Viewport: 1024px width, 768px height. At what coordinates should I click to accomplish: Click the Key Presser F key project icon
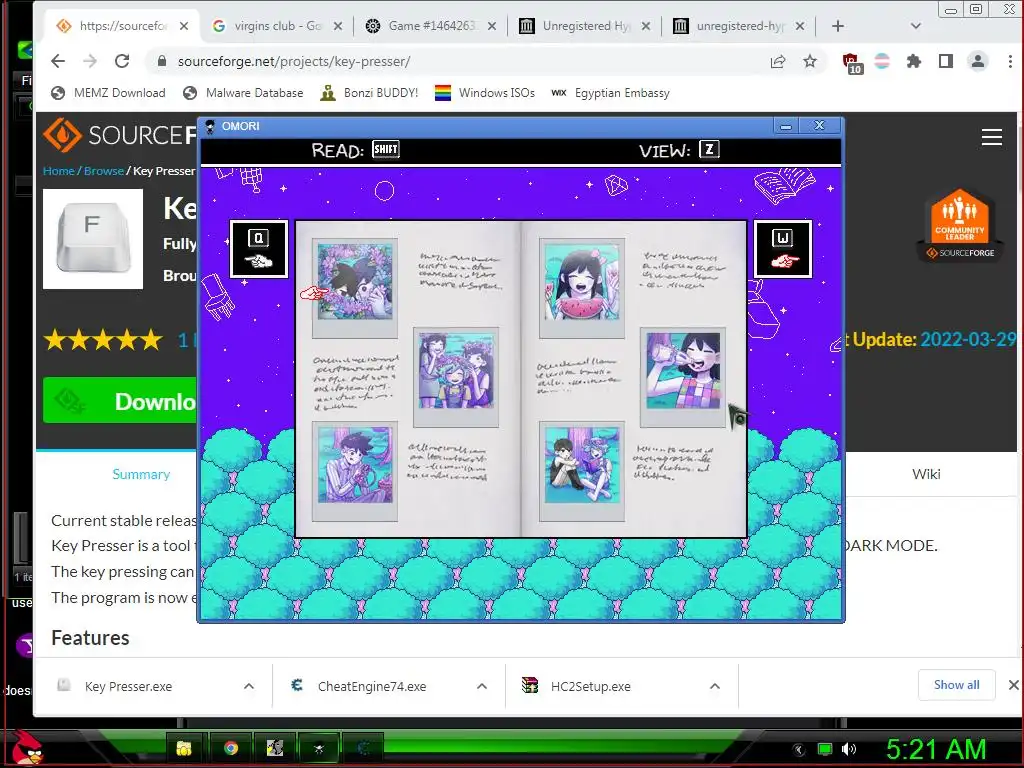(93, 239)
